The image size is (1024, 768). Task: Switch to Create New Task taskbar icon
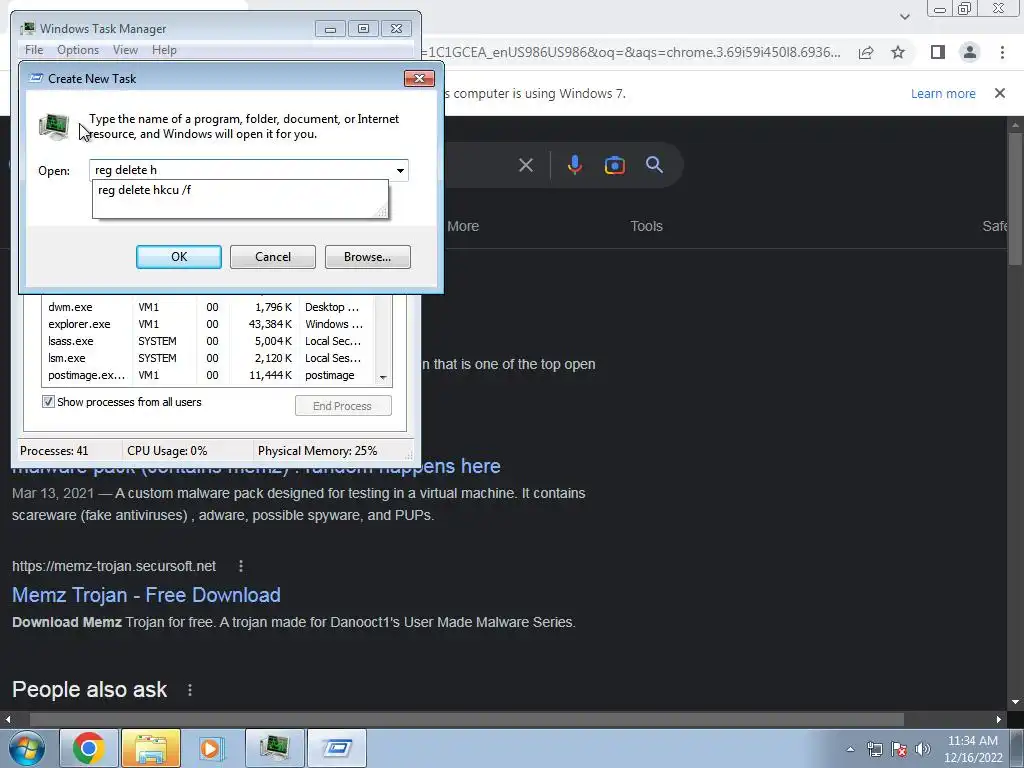click(337, 748)
